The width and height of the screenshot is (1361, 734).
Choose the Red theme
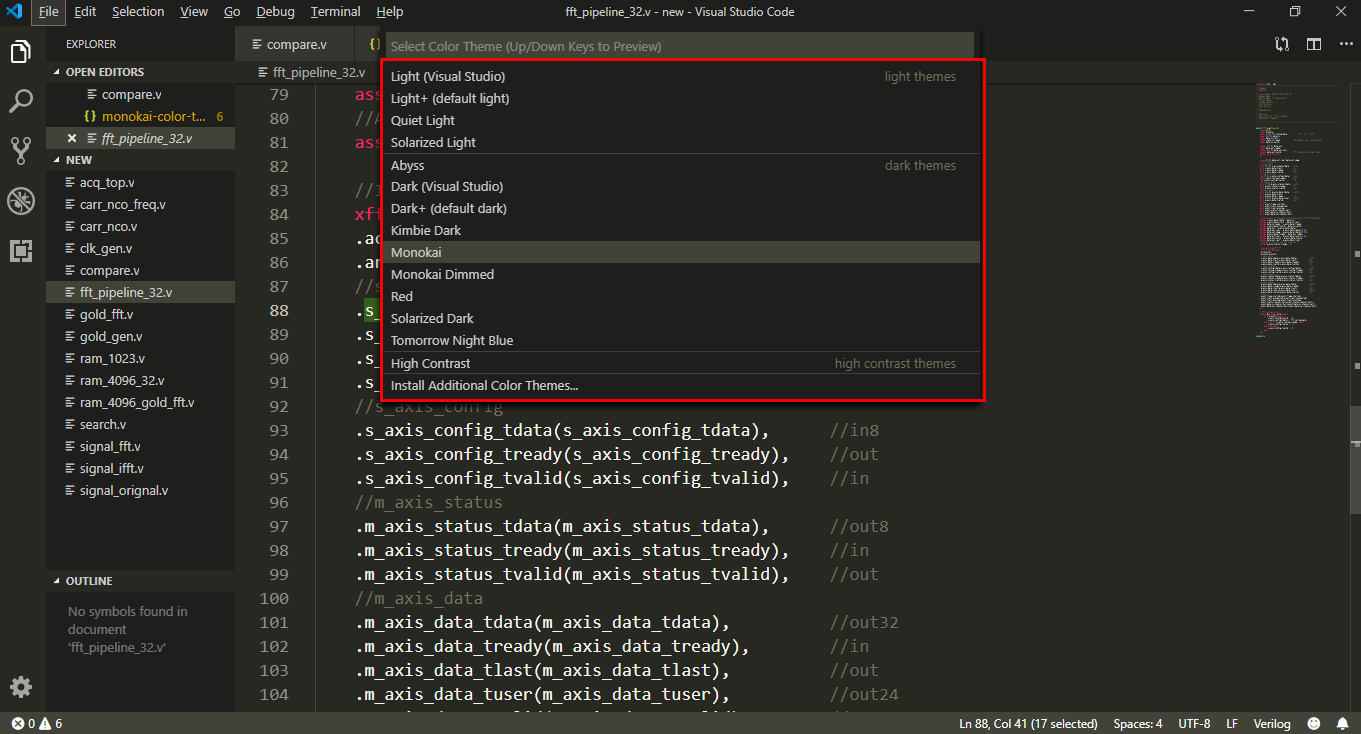(x=680, y=296)
